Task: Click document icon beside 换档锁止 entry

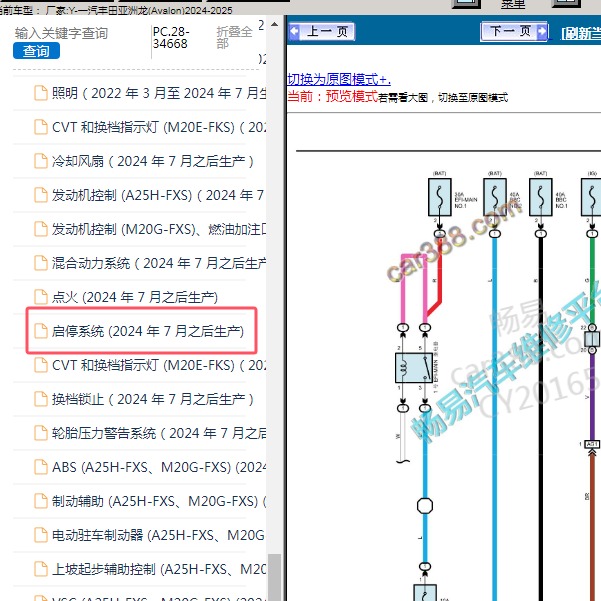Action: click(x=41, y=399)
